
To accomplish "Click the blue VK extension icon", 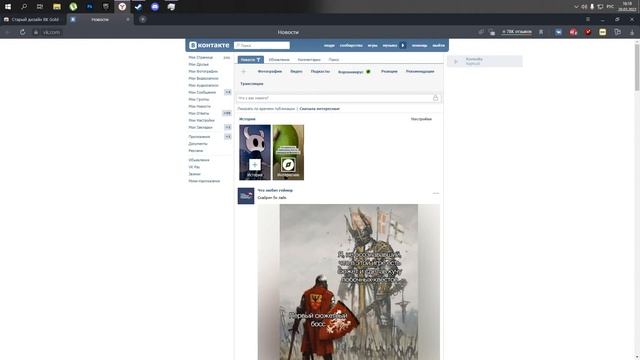I will (558, 32).
